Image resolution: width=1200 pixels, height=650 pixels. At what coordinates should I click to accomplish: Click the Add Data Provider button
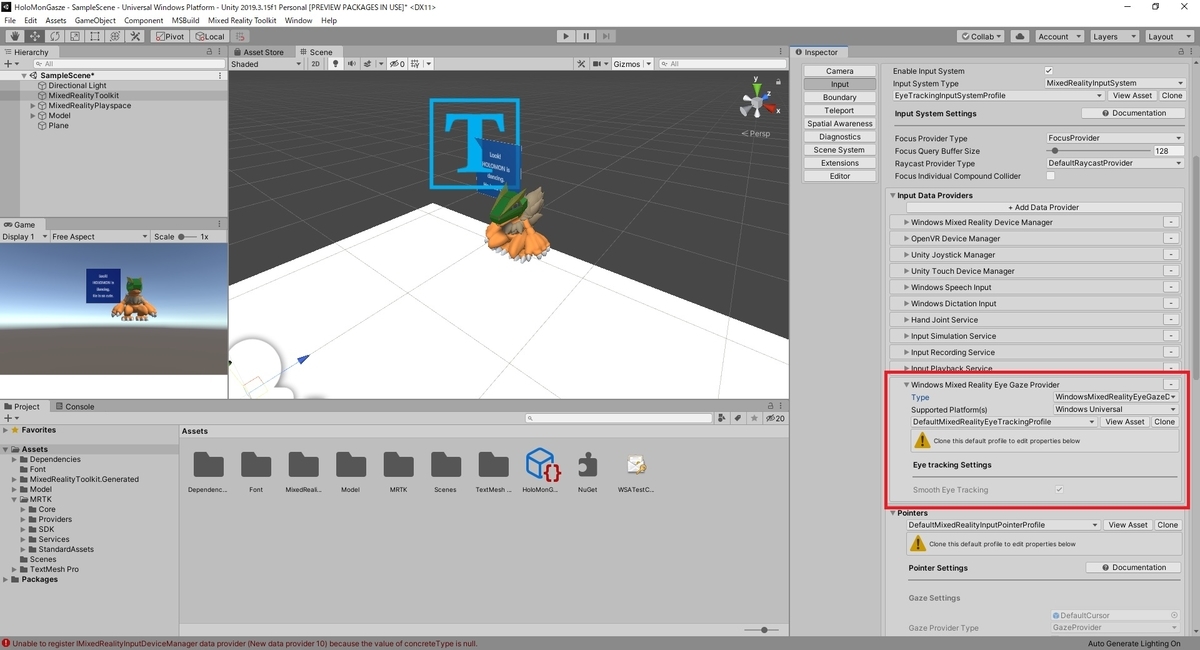point(1043,207)
